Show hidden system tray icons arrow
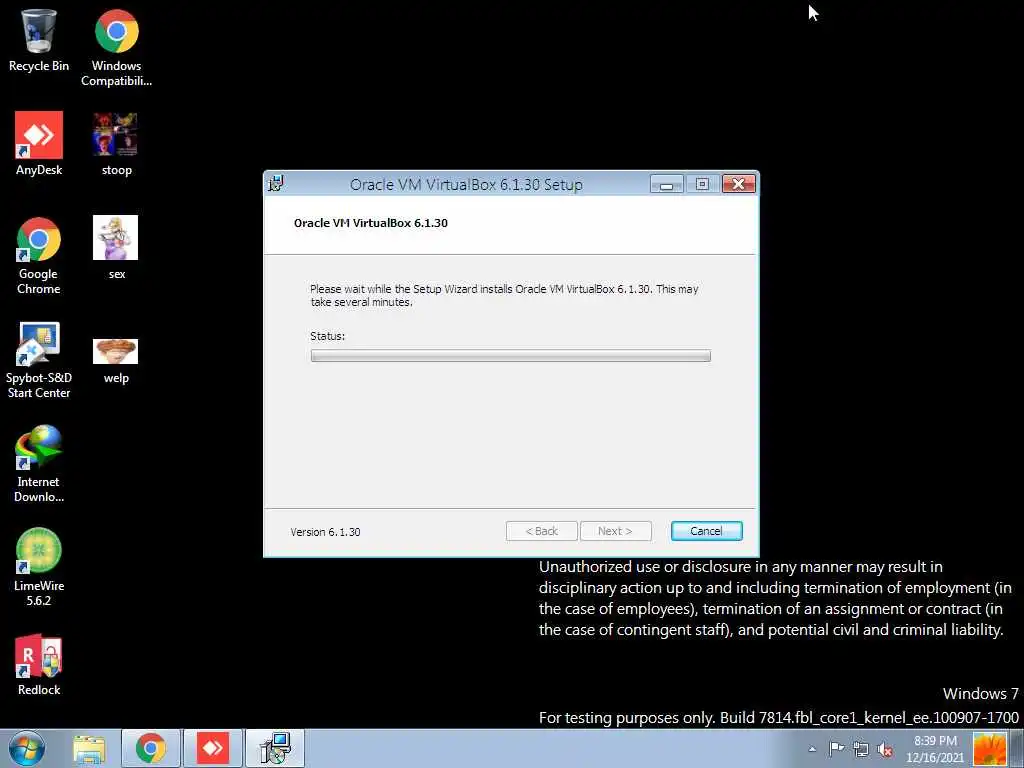Screen dimensions: 1024x768 (812, 749)
